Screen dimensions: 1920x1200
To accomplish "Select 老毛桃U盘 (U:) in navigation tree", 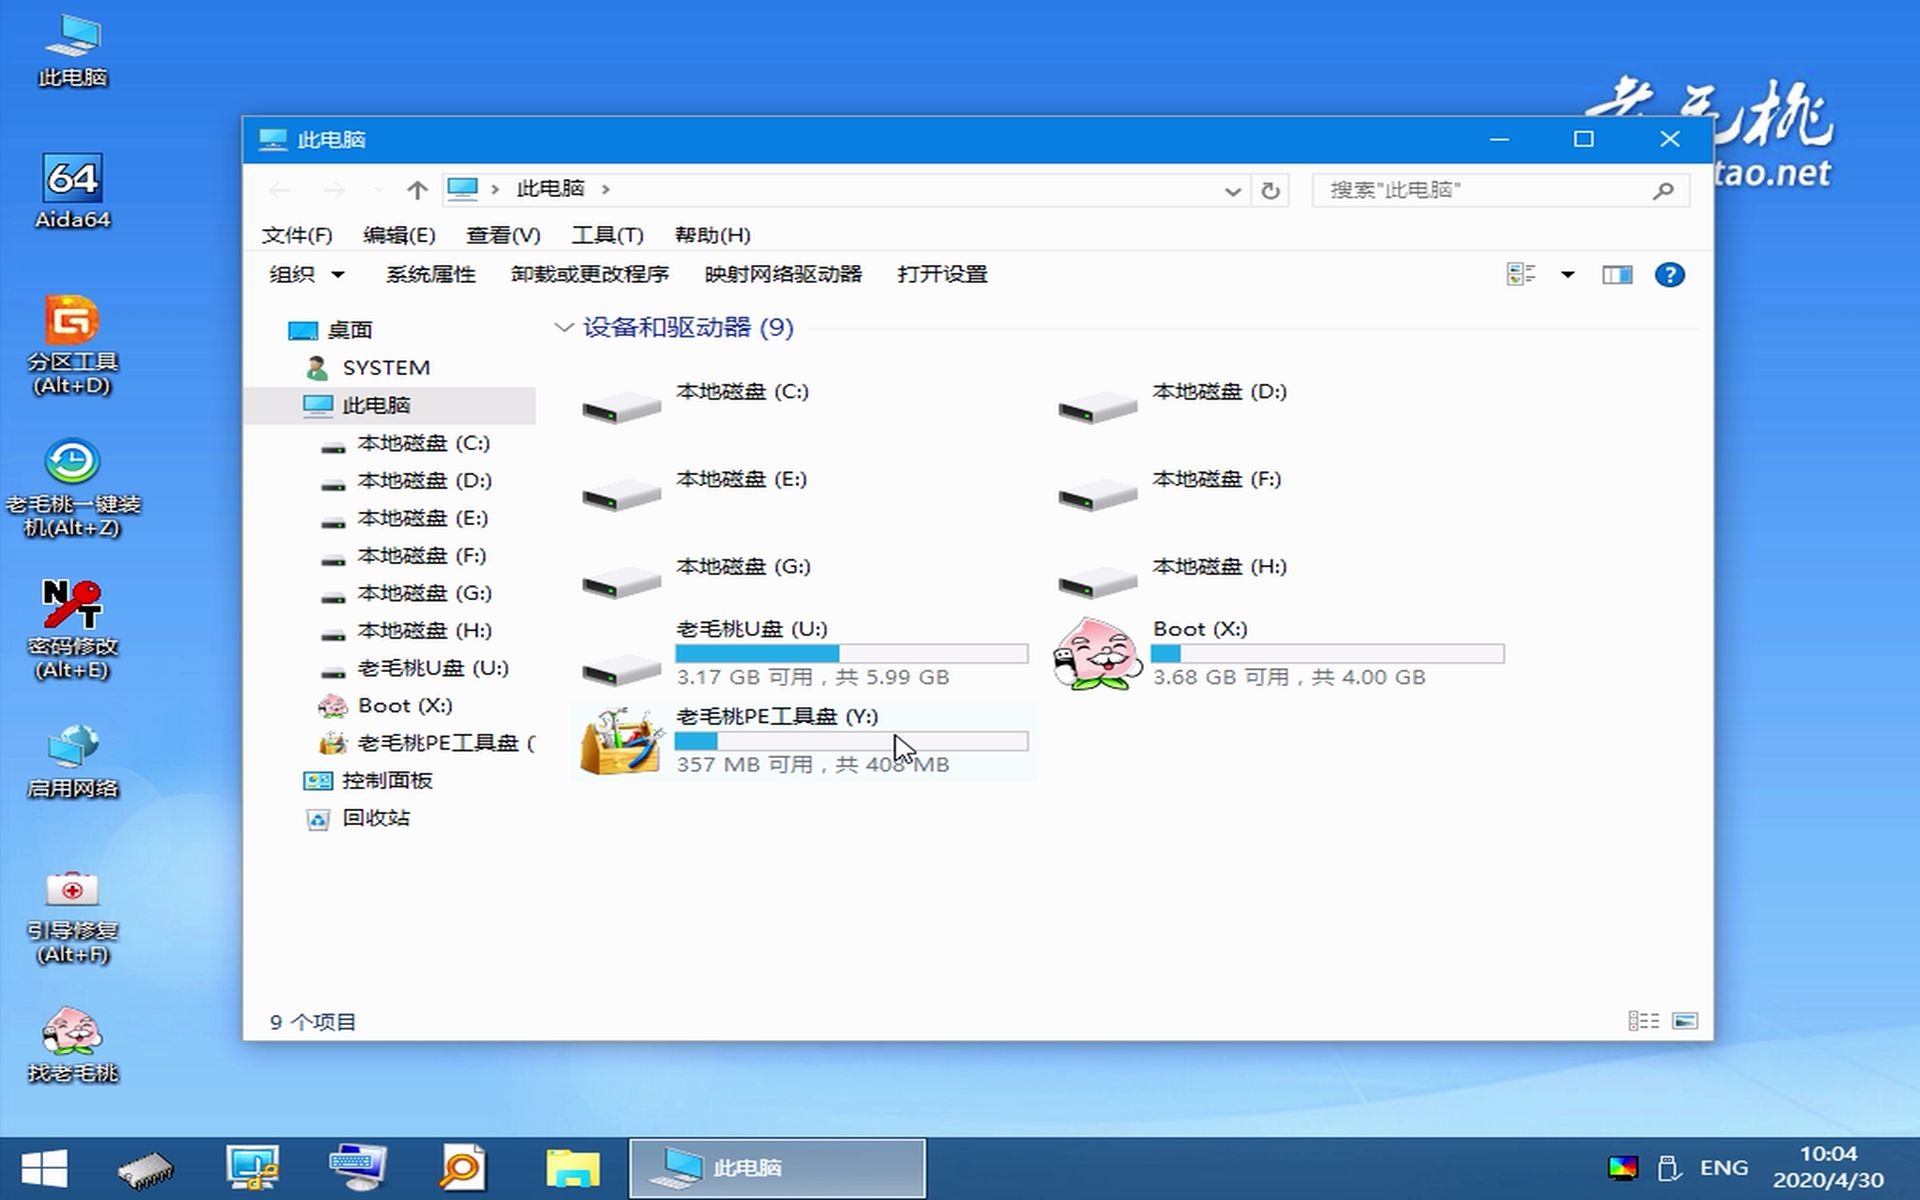I will [x=433, y=668].
